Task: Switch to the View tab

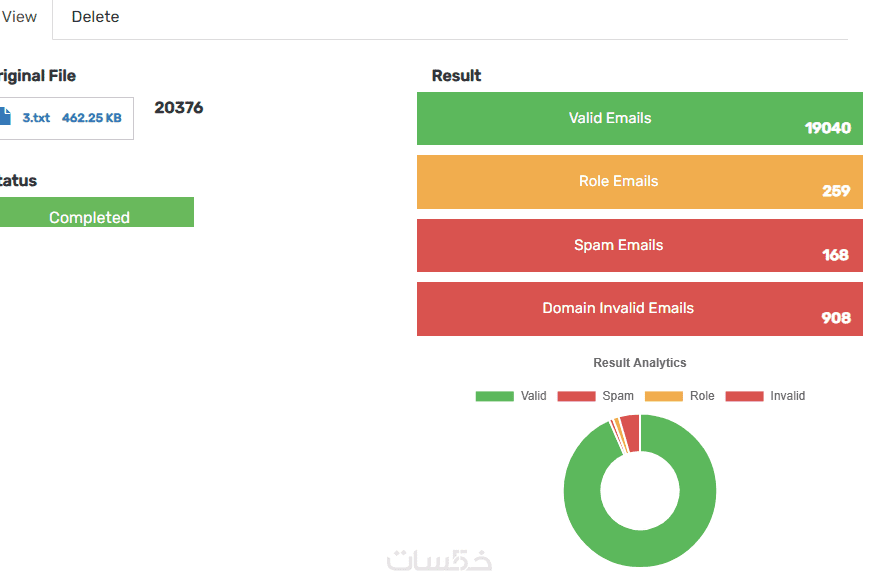Action: click(x=20, y=17)
